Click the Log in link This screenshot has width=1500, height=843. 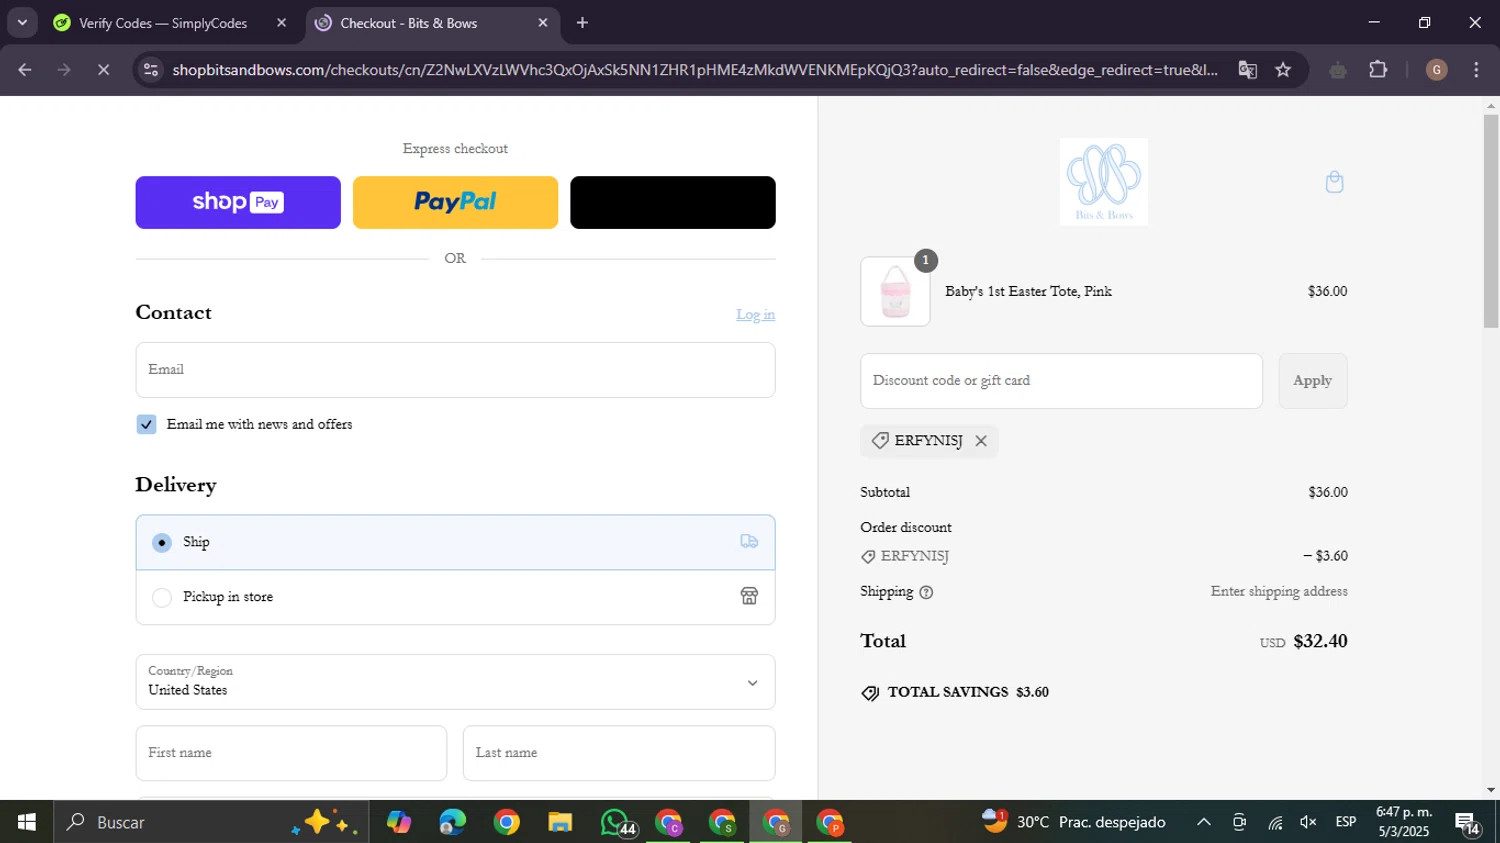click(x=755, y=314)
